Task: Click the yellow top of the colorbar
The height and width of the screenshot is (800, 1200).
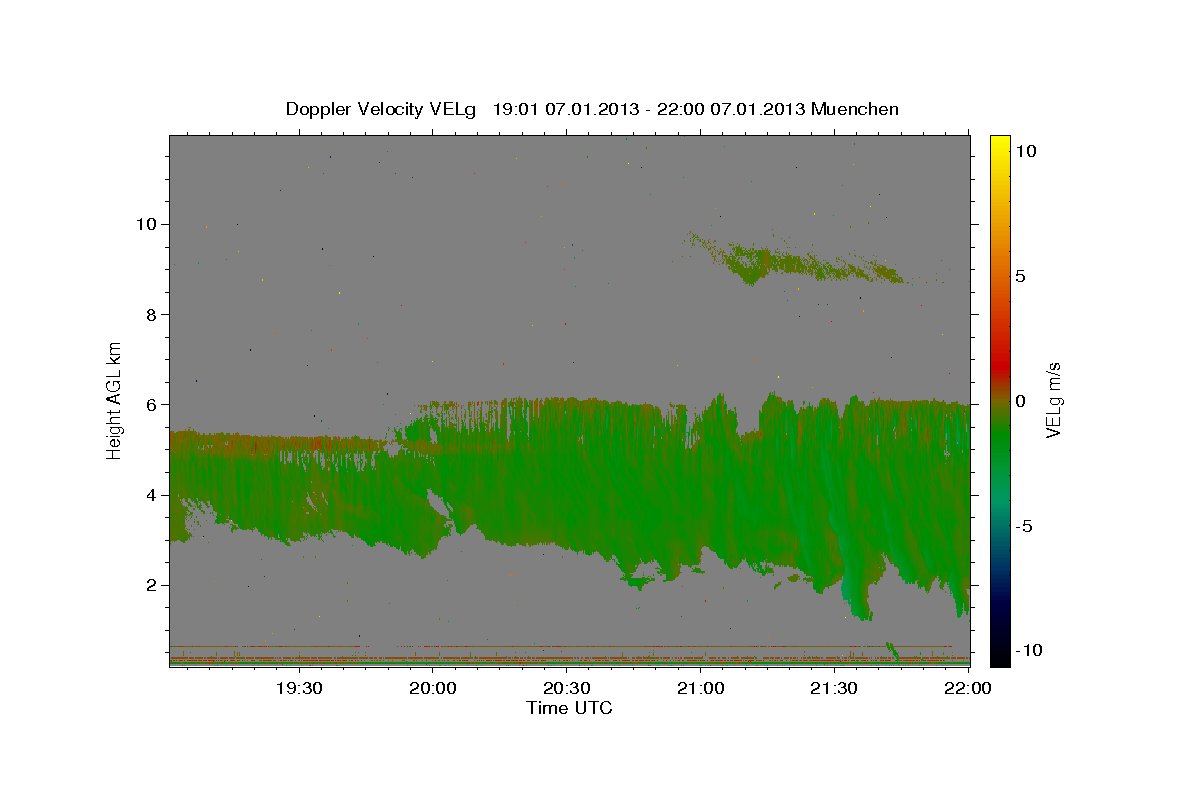Action: click(x=1000, y=145)
